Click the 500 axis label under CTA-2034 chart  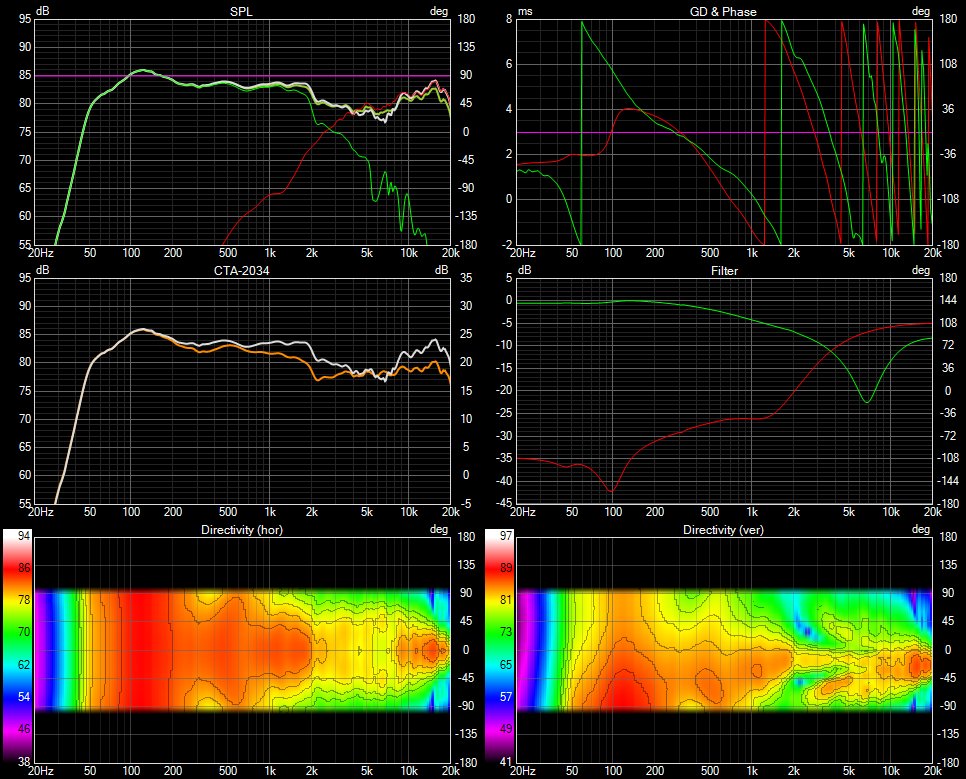pyautogui.click(x=227, y=512)
